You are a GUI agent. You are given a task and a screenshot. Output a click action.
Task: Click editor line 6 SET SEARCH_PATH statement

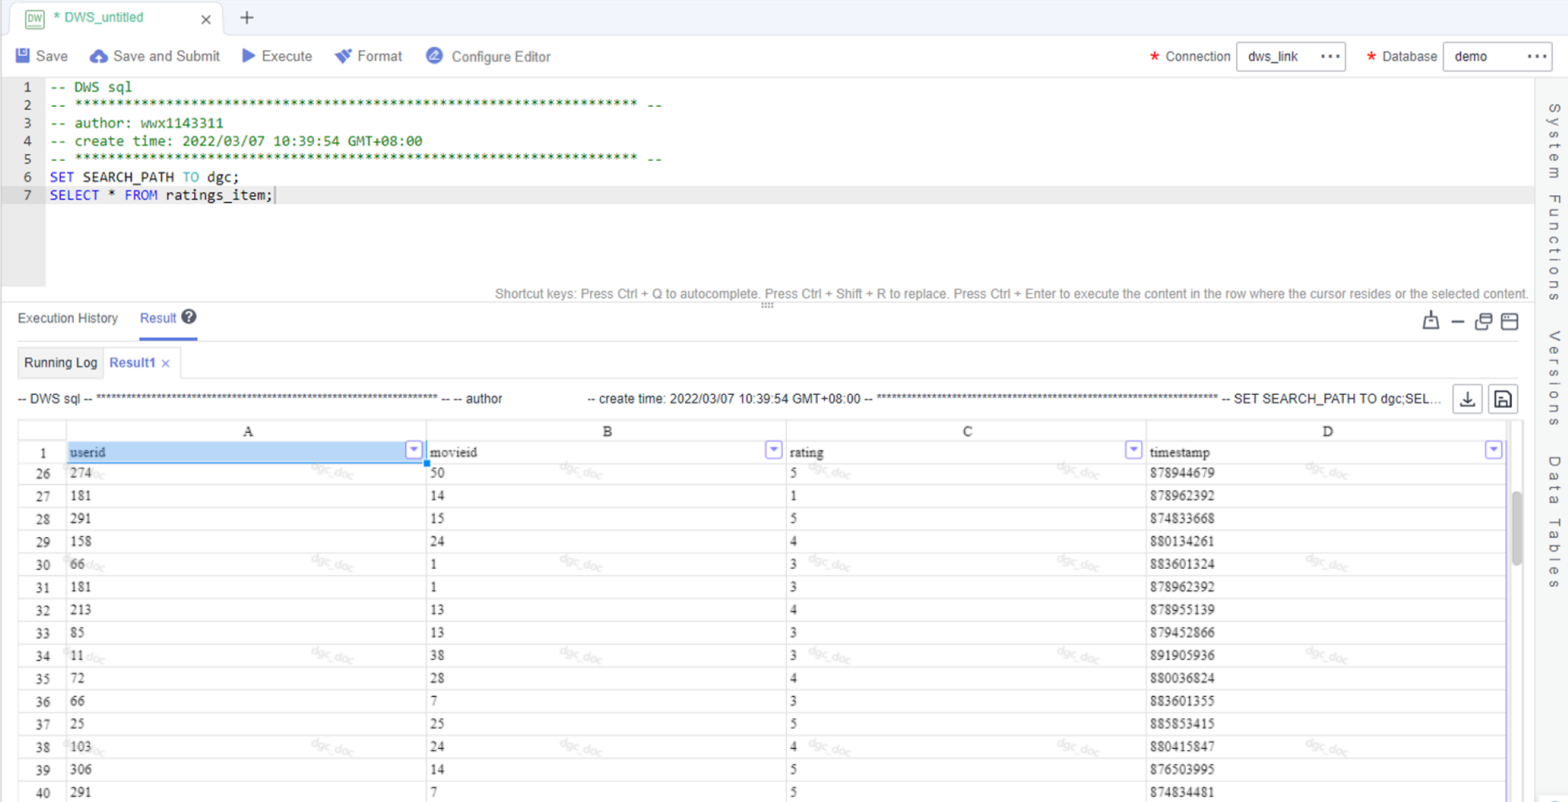click(145, 177)
